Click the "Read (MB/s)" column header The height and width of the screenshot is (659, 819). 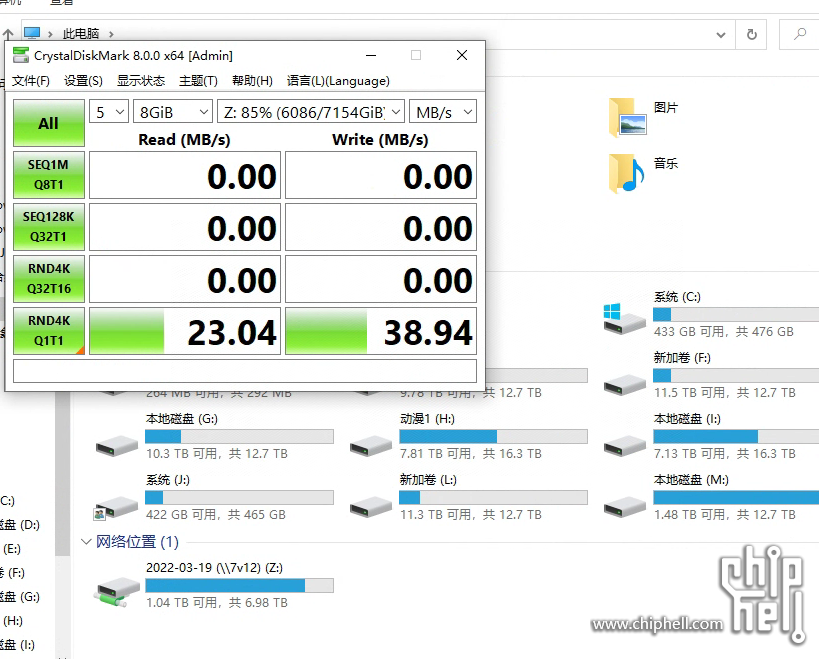184,139
